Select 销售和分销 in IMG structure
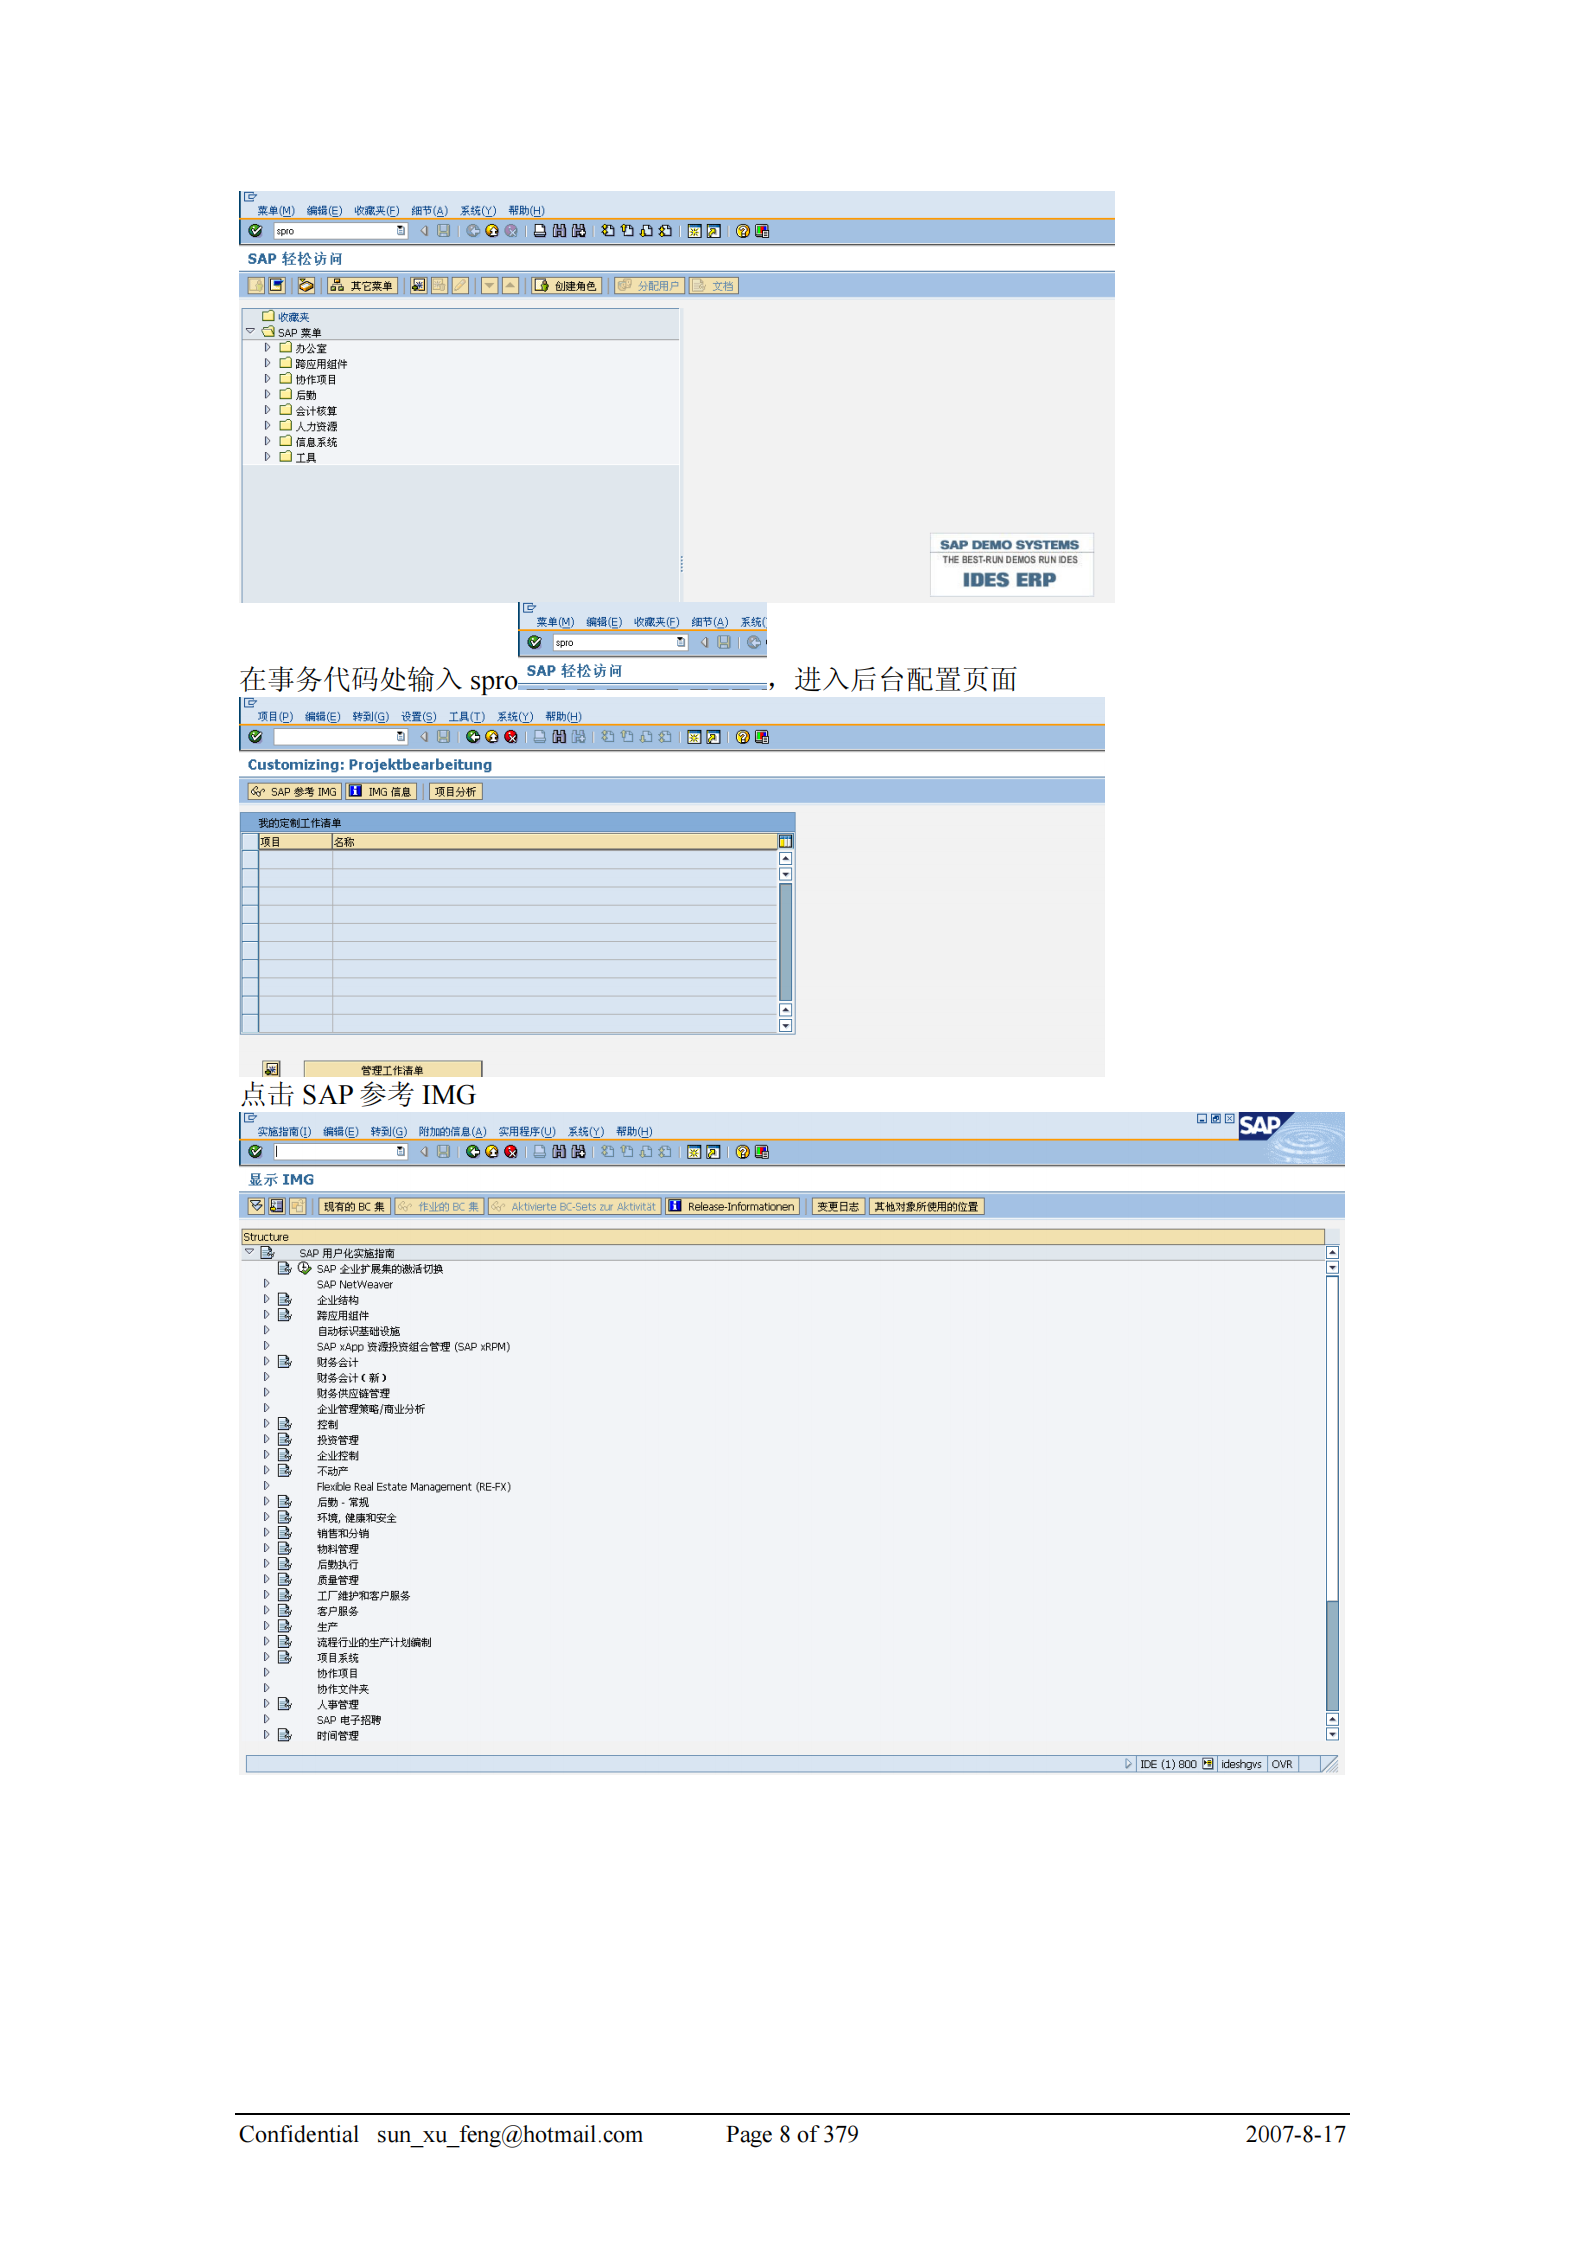This screenshot has height=2244, width=1585. pyautogui.click(x=343, y=1534)
